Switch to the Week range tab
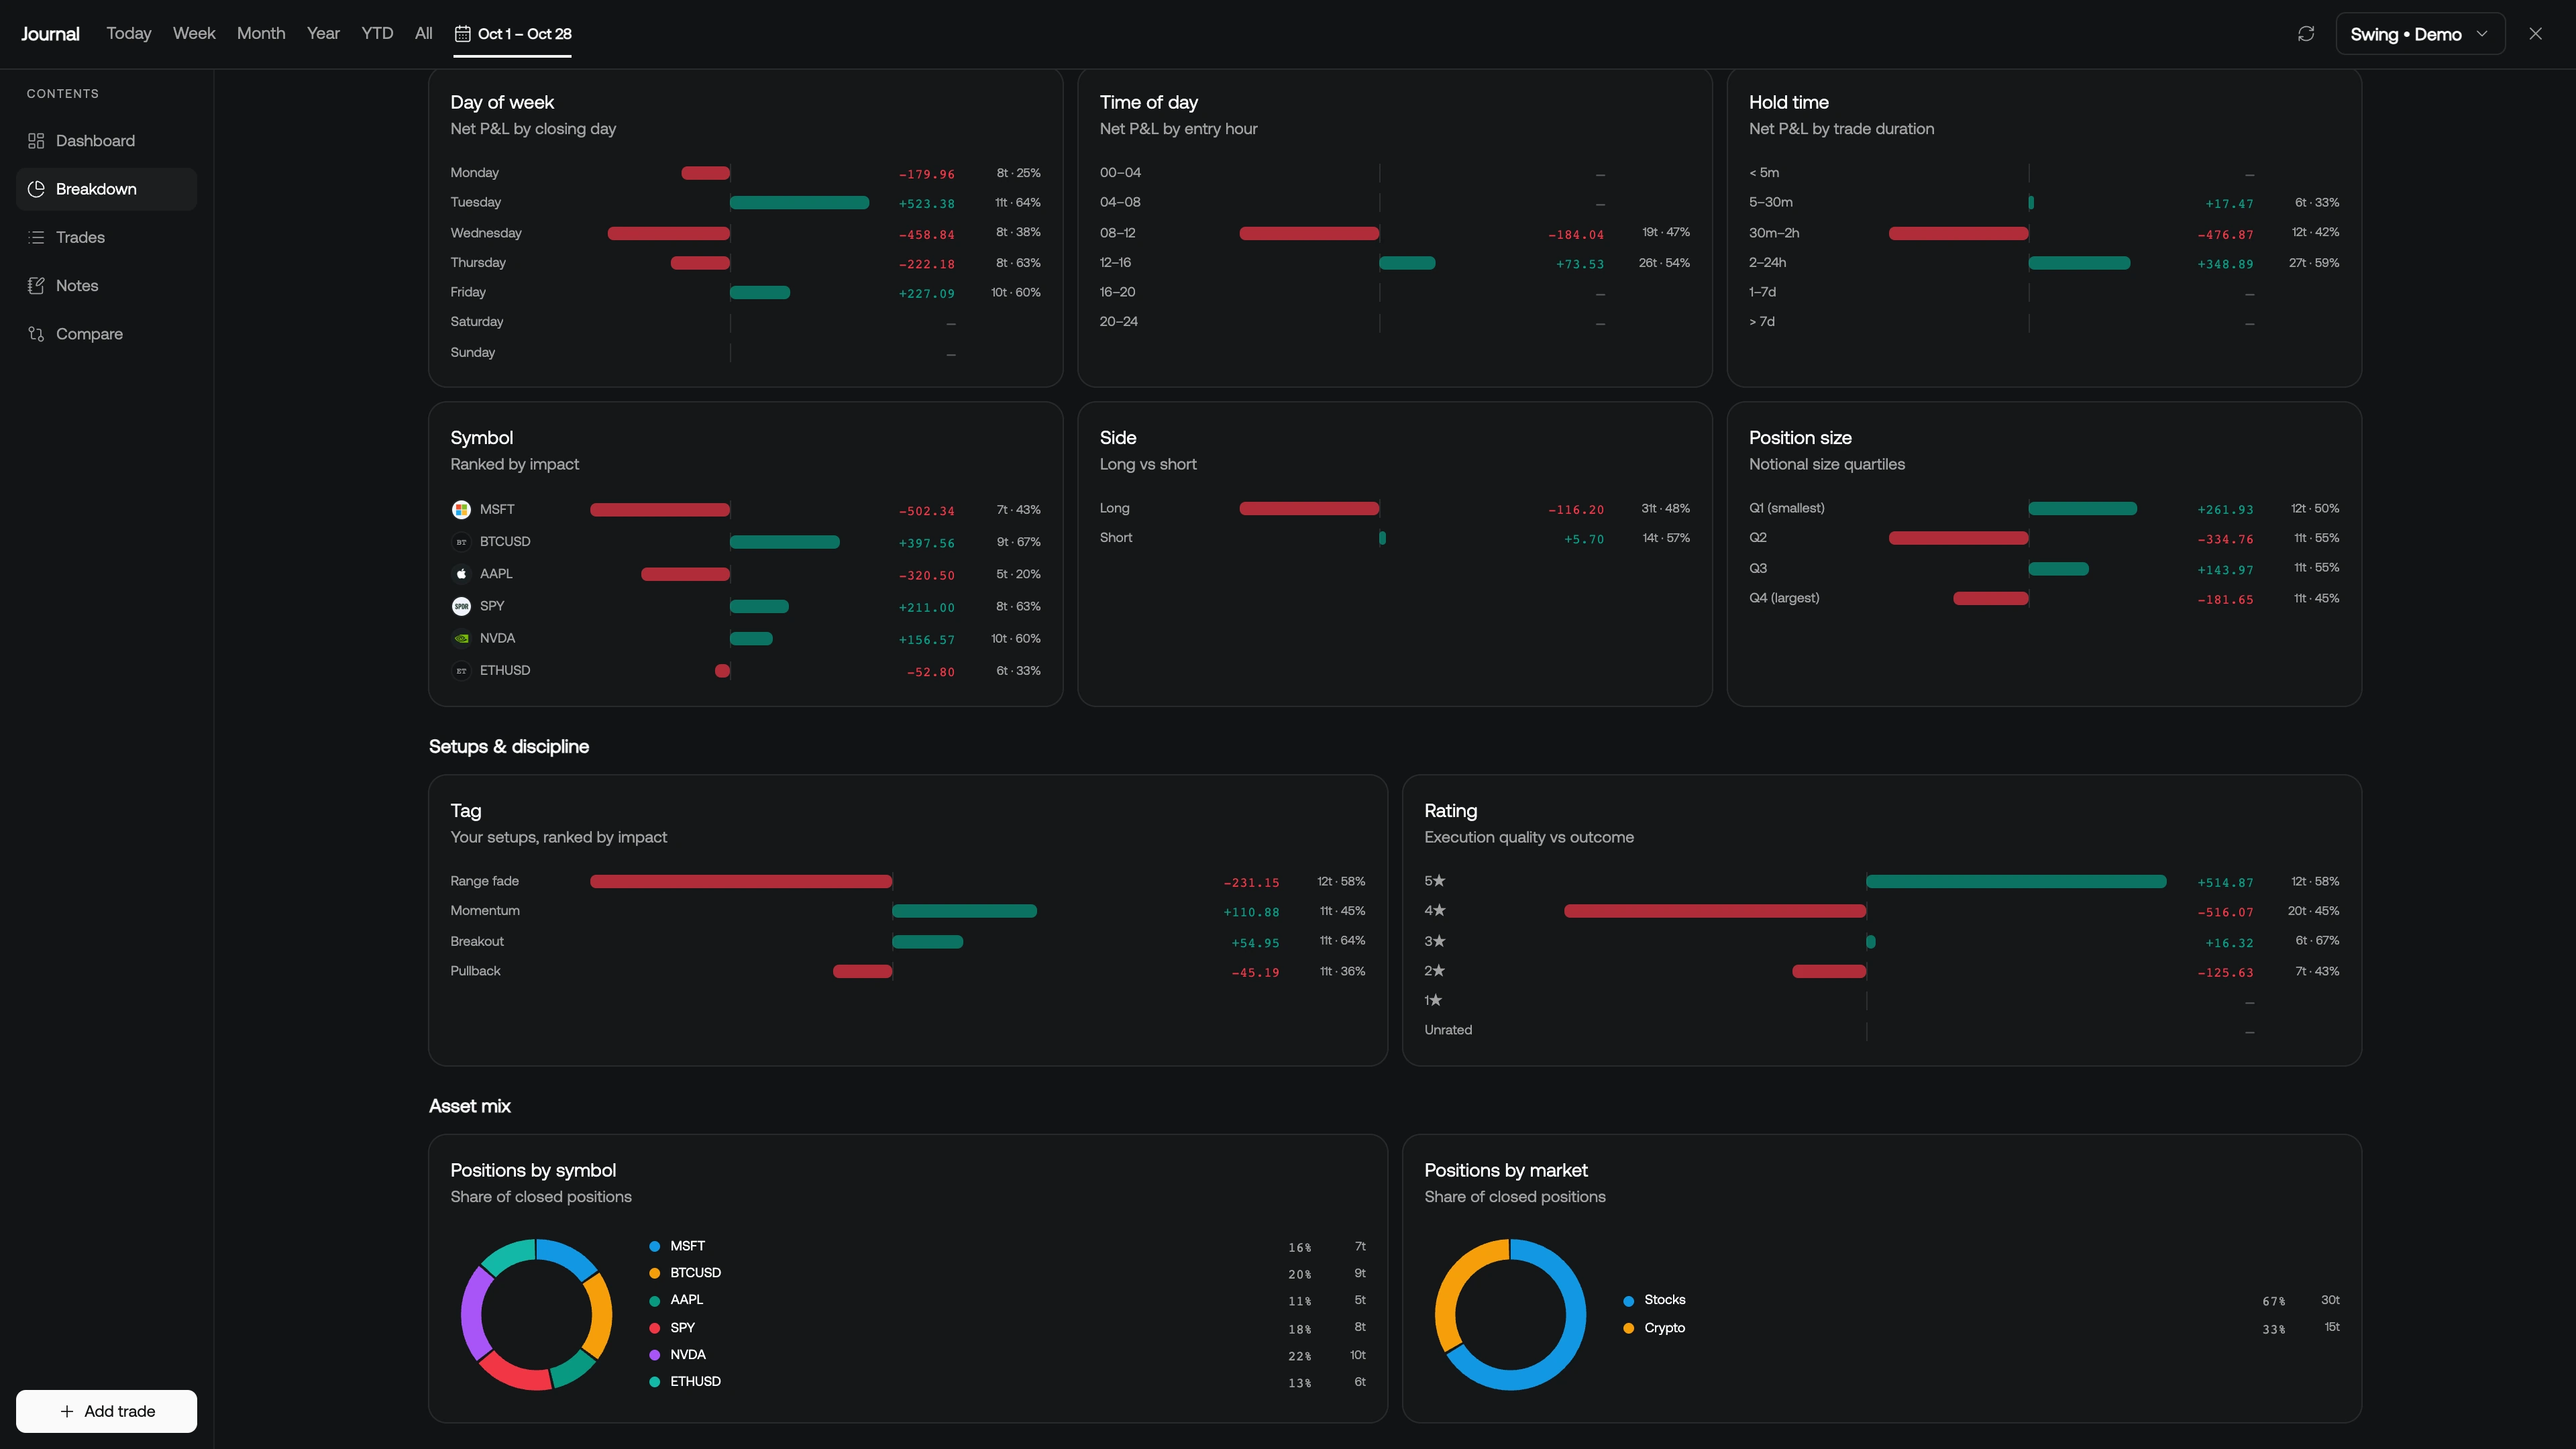 tap(194, 33)
